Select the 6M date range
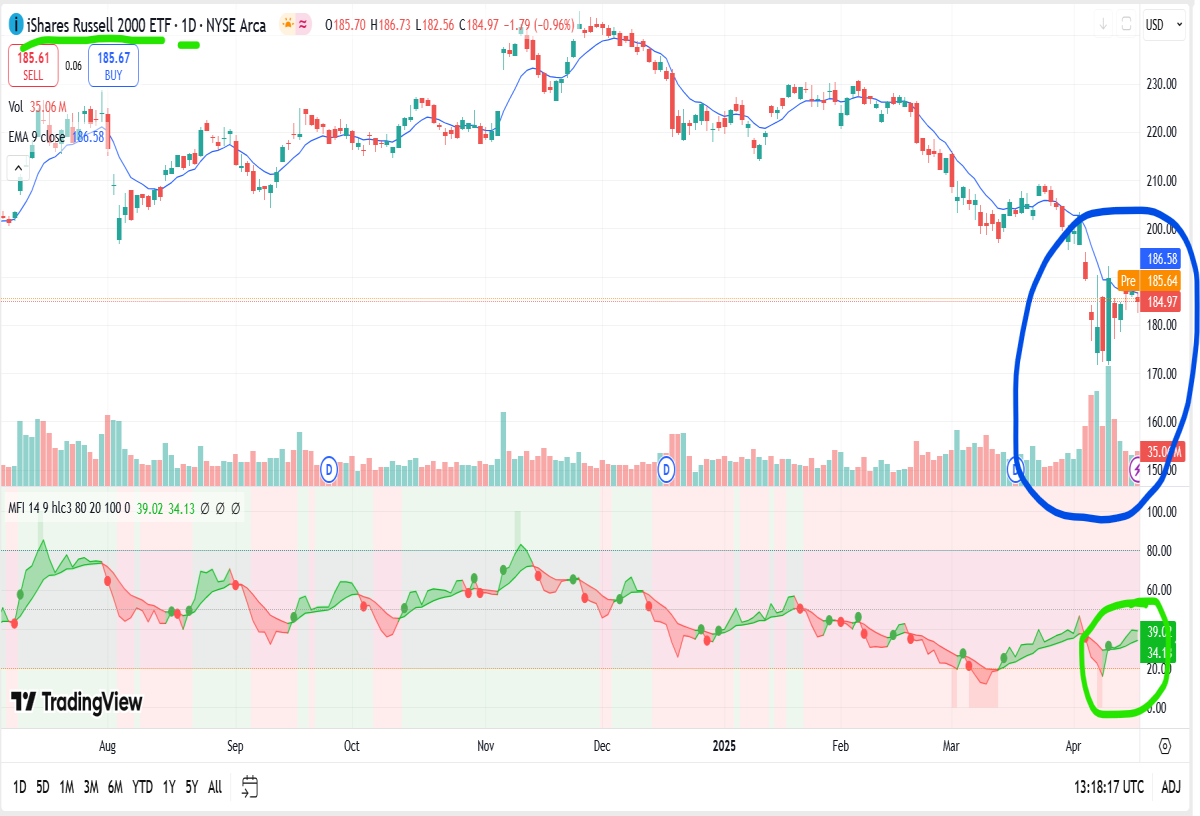The height and width of the screenshot is (816, 1200). 115,787
